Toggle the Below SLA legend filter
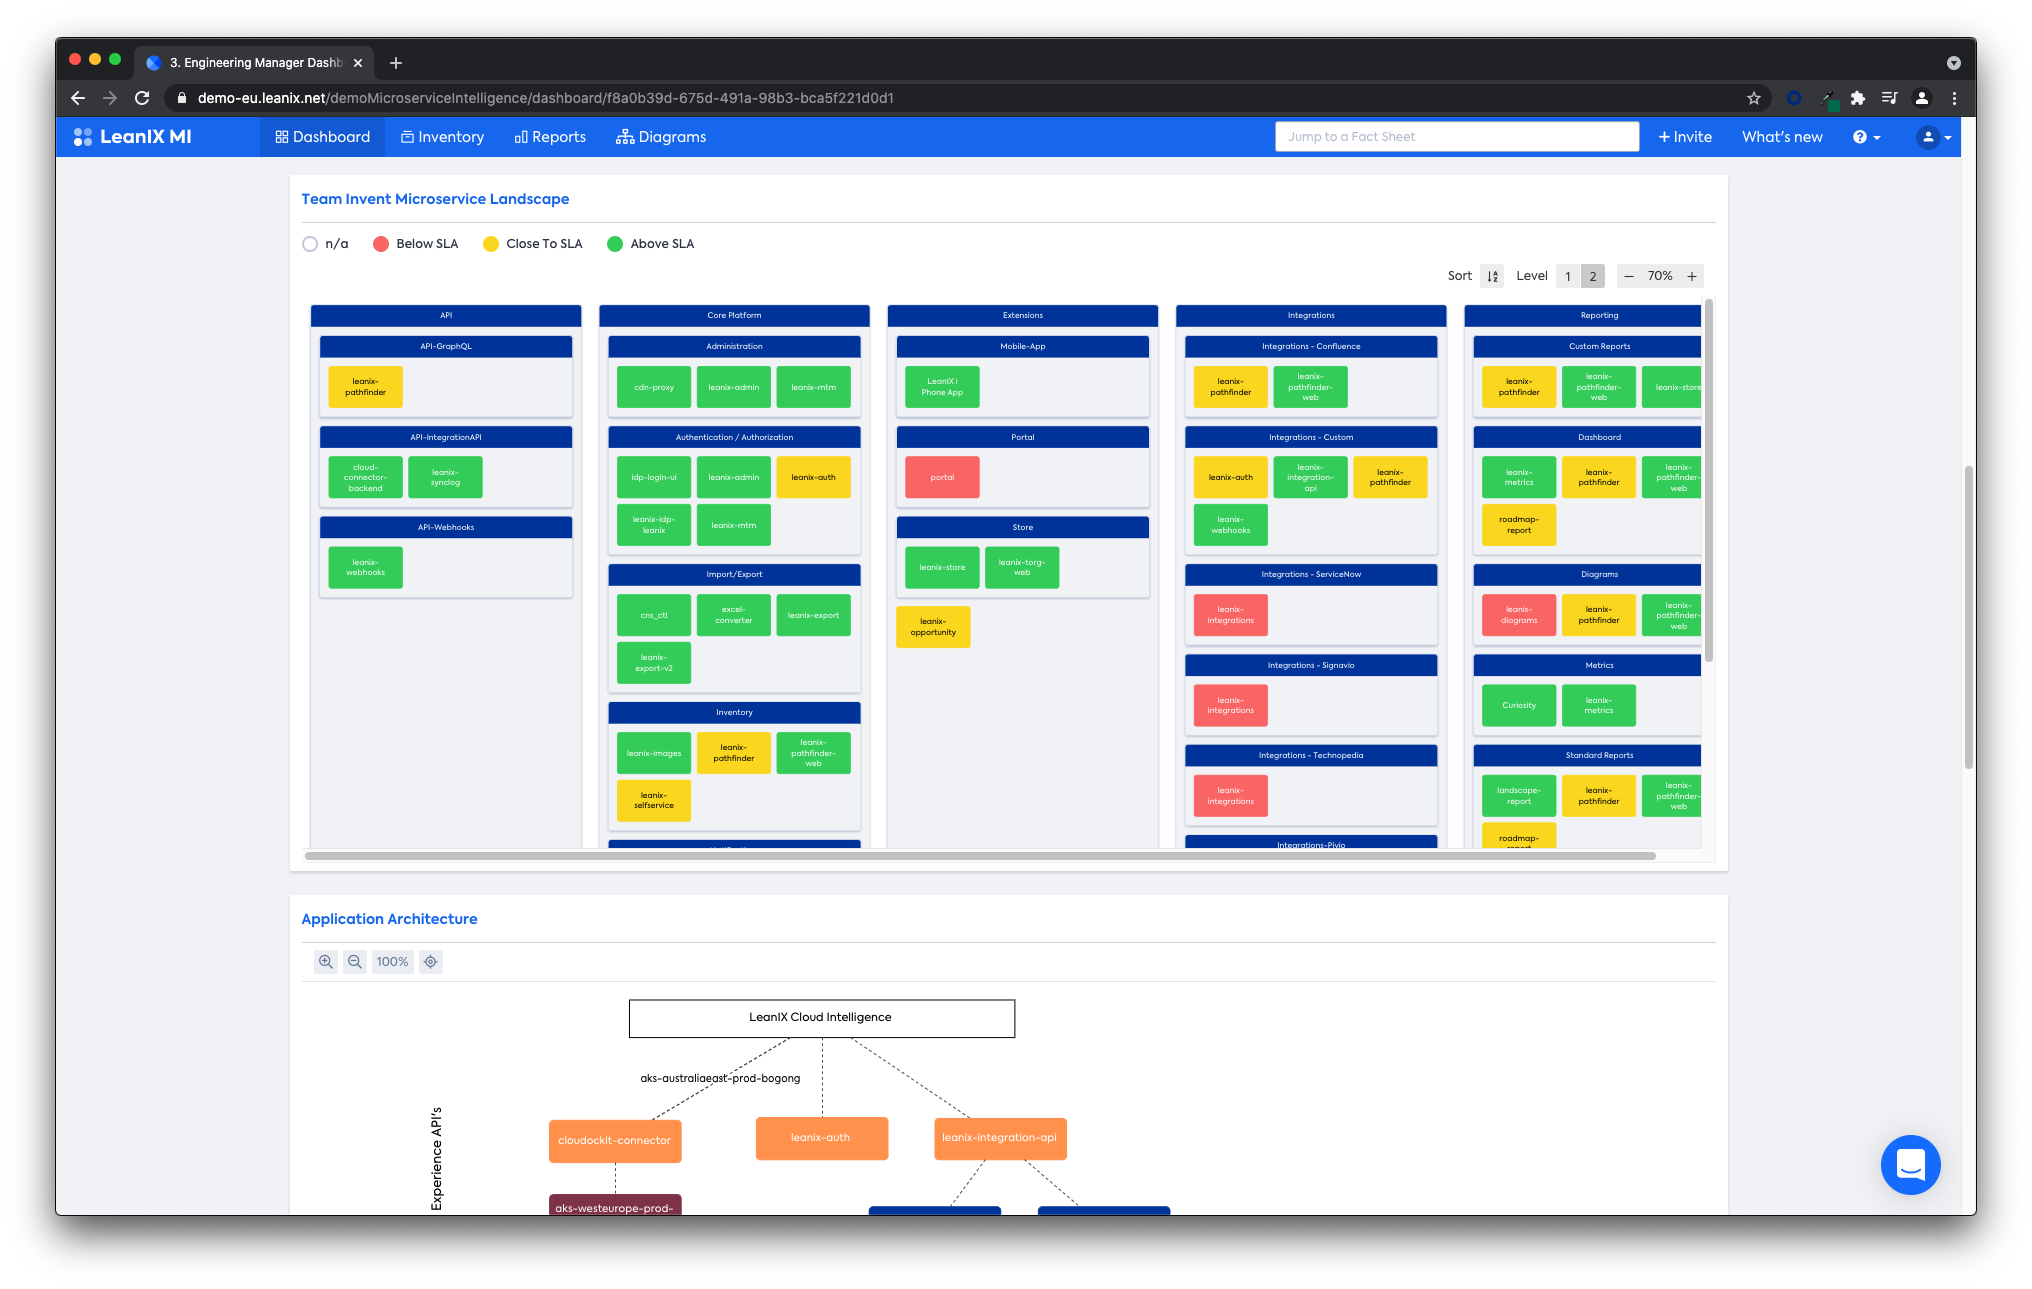 [x=381, y=244]
